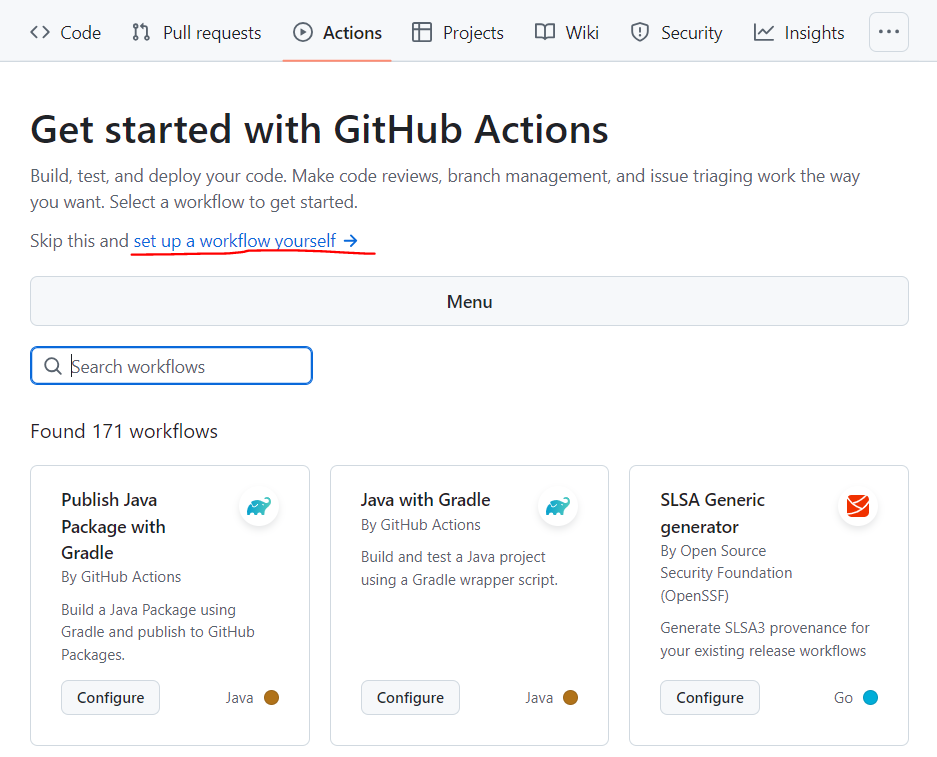The width and height of the screenshot is (937, 757).
Task: Click the Publish Java Package with Gradle title
Action: point(114,526)
